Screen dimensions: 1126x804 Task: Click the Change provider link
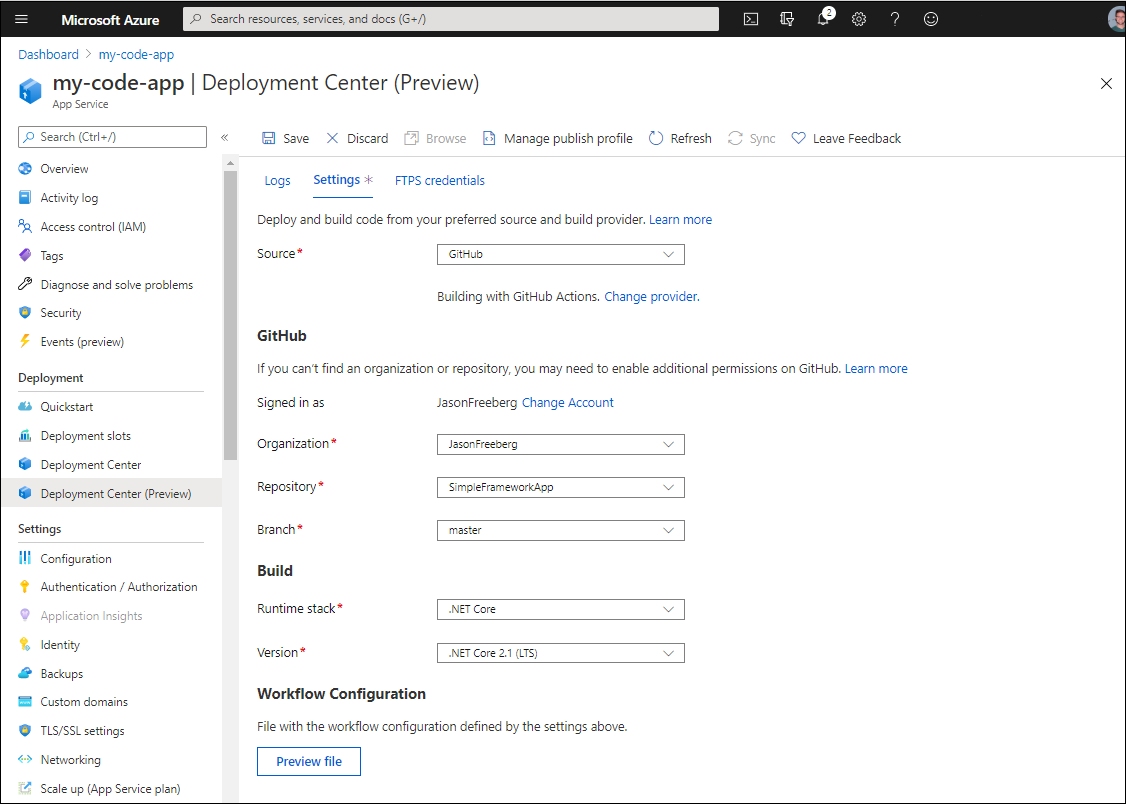pyautogui.click(x=650, y=296)
